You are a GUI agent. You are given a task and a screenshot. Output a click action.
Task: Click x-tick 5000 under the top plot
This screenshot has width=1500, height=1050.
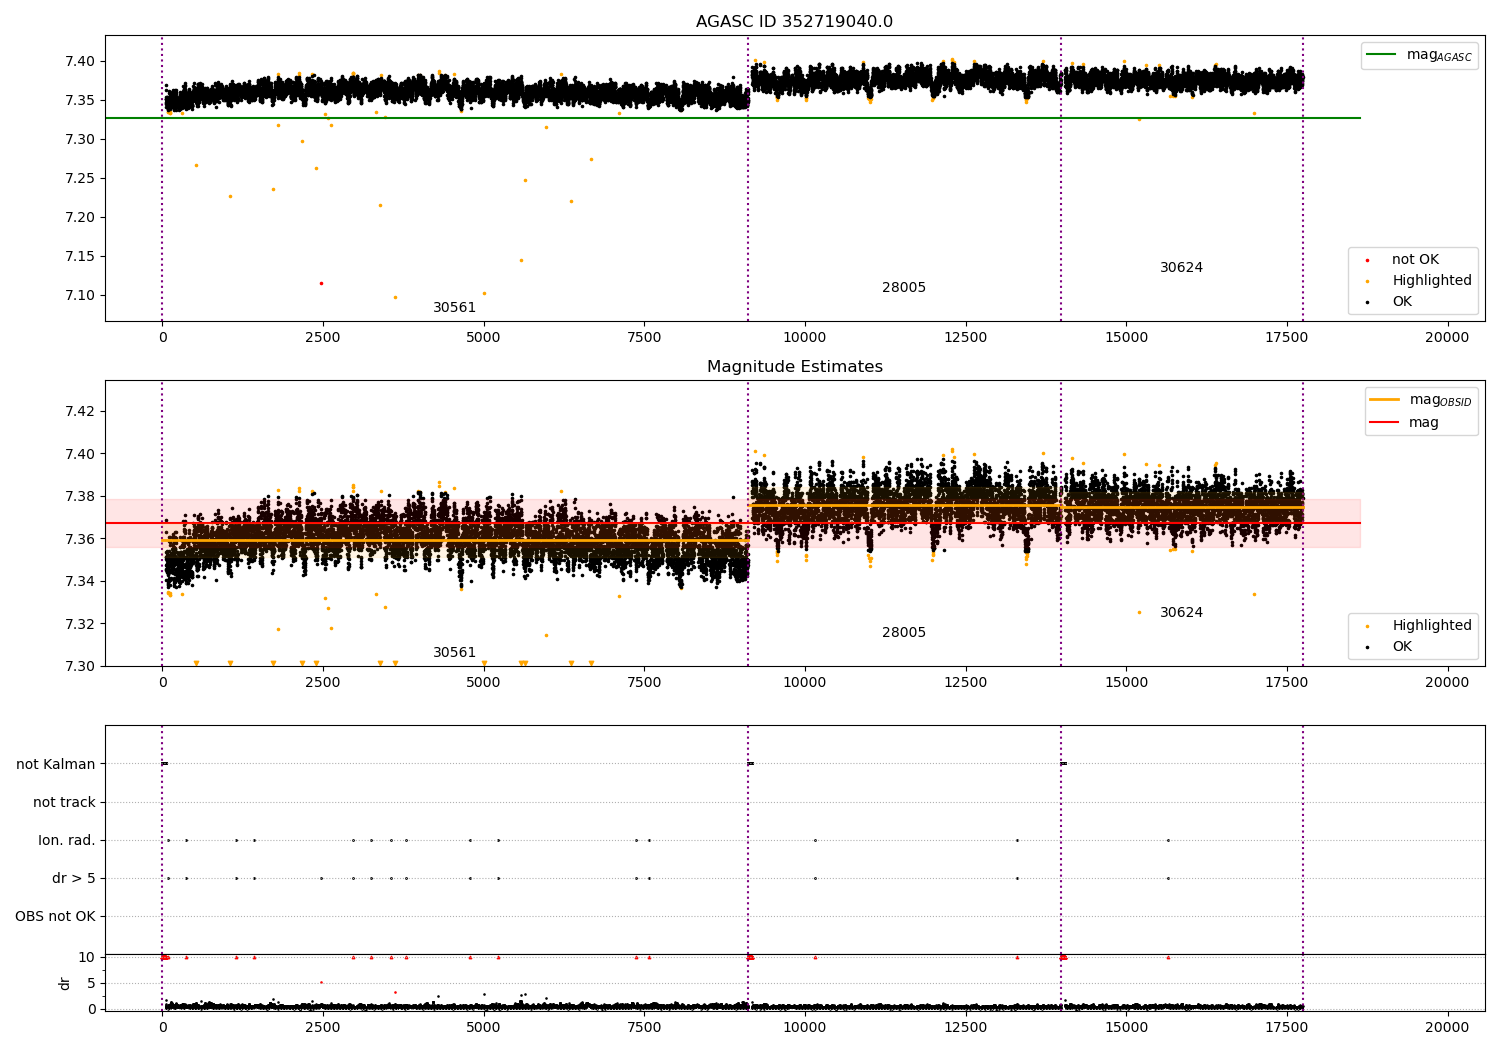pyautogui.click(x=483, y=338)
